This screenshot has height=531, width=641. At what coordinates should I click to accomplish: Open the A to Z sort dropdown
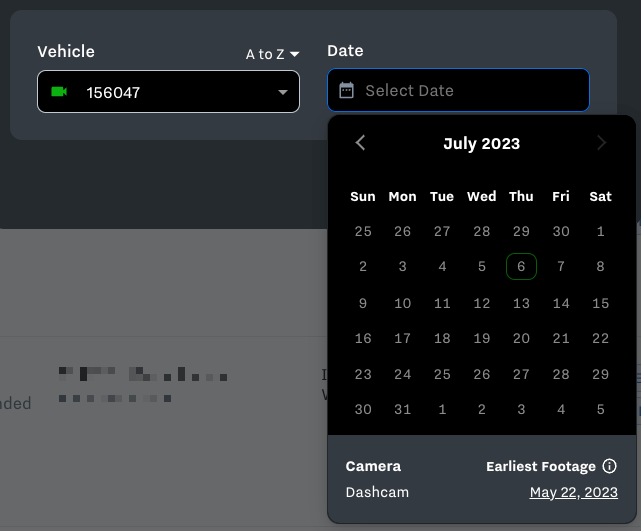pyautogui.click(x=273, y=54)
